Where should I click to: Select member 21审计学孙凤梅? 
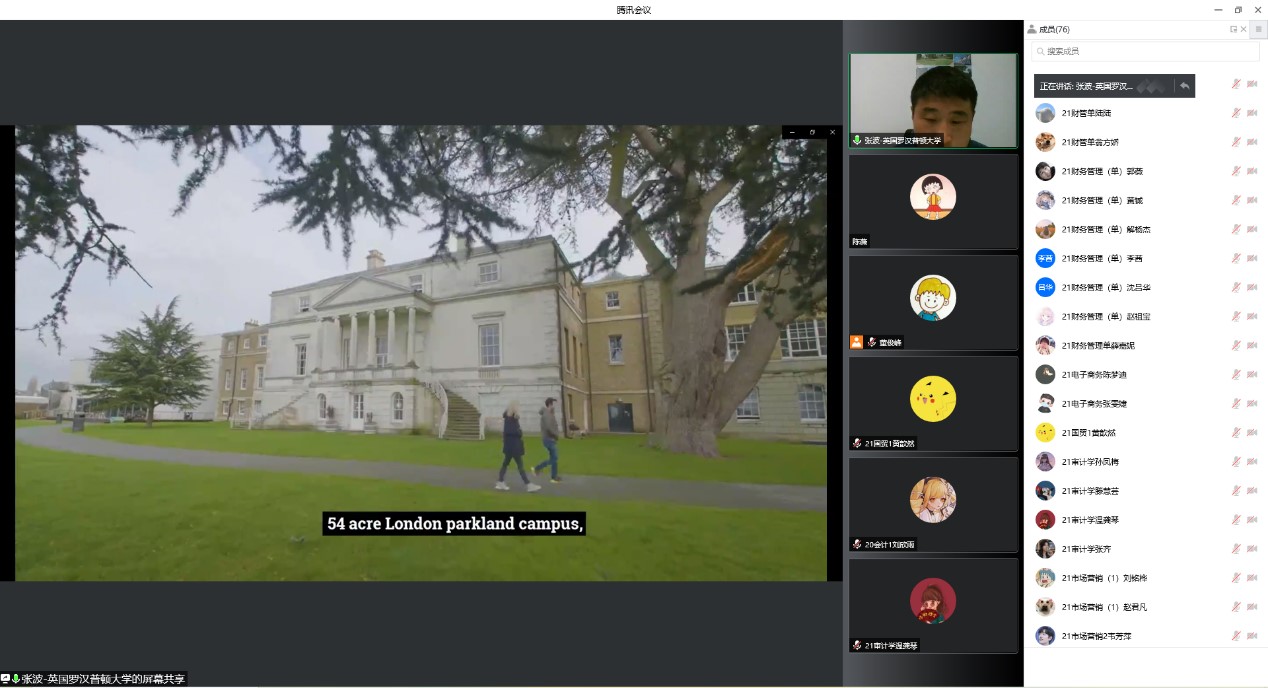coord(1146,461)
